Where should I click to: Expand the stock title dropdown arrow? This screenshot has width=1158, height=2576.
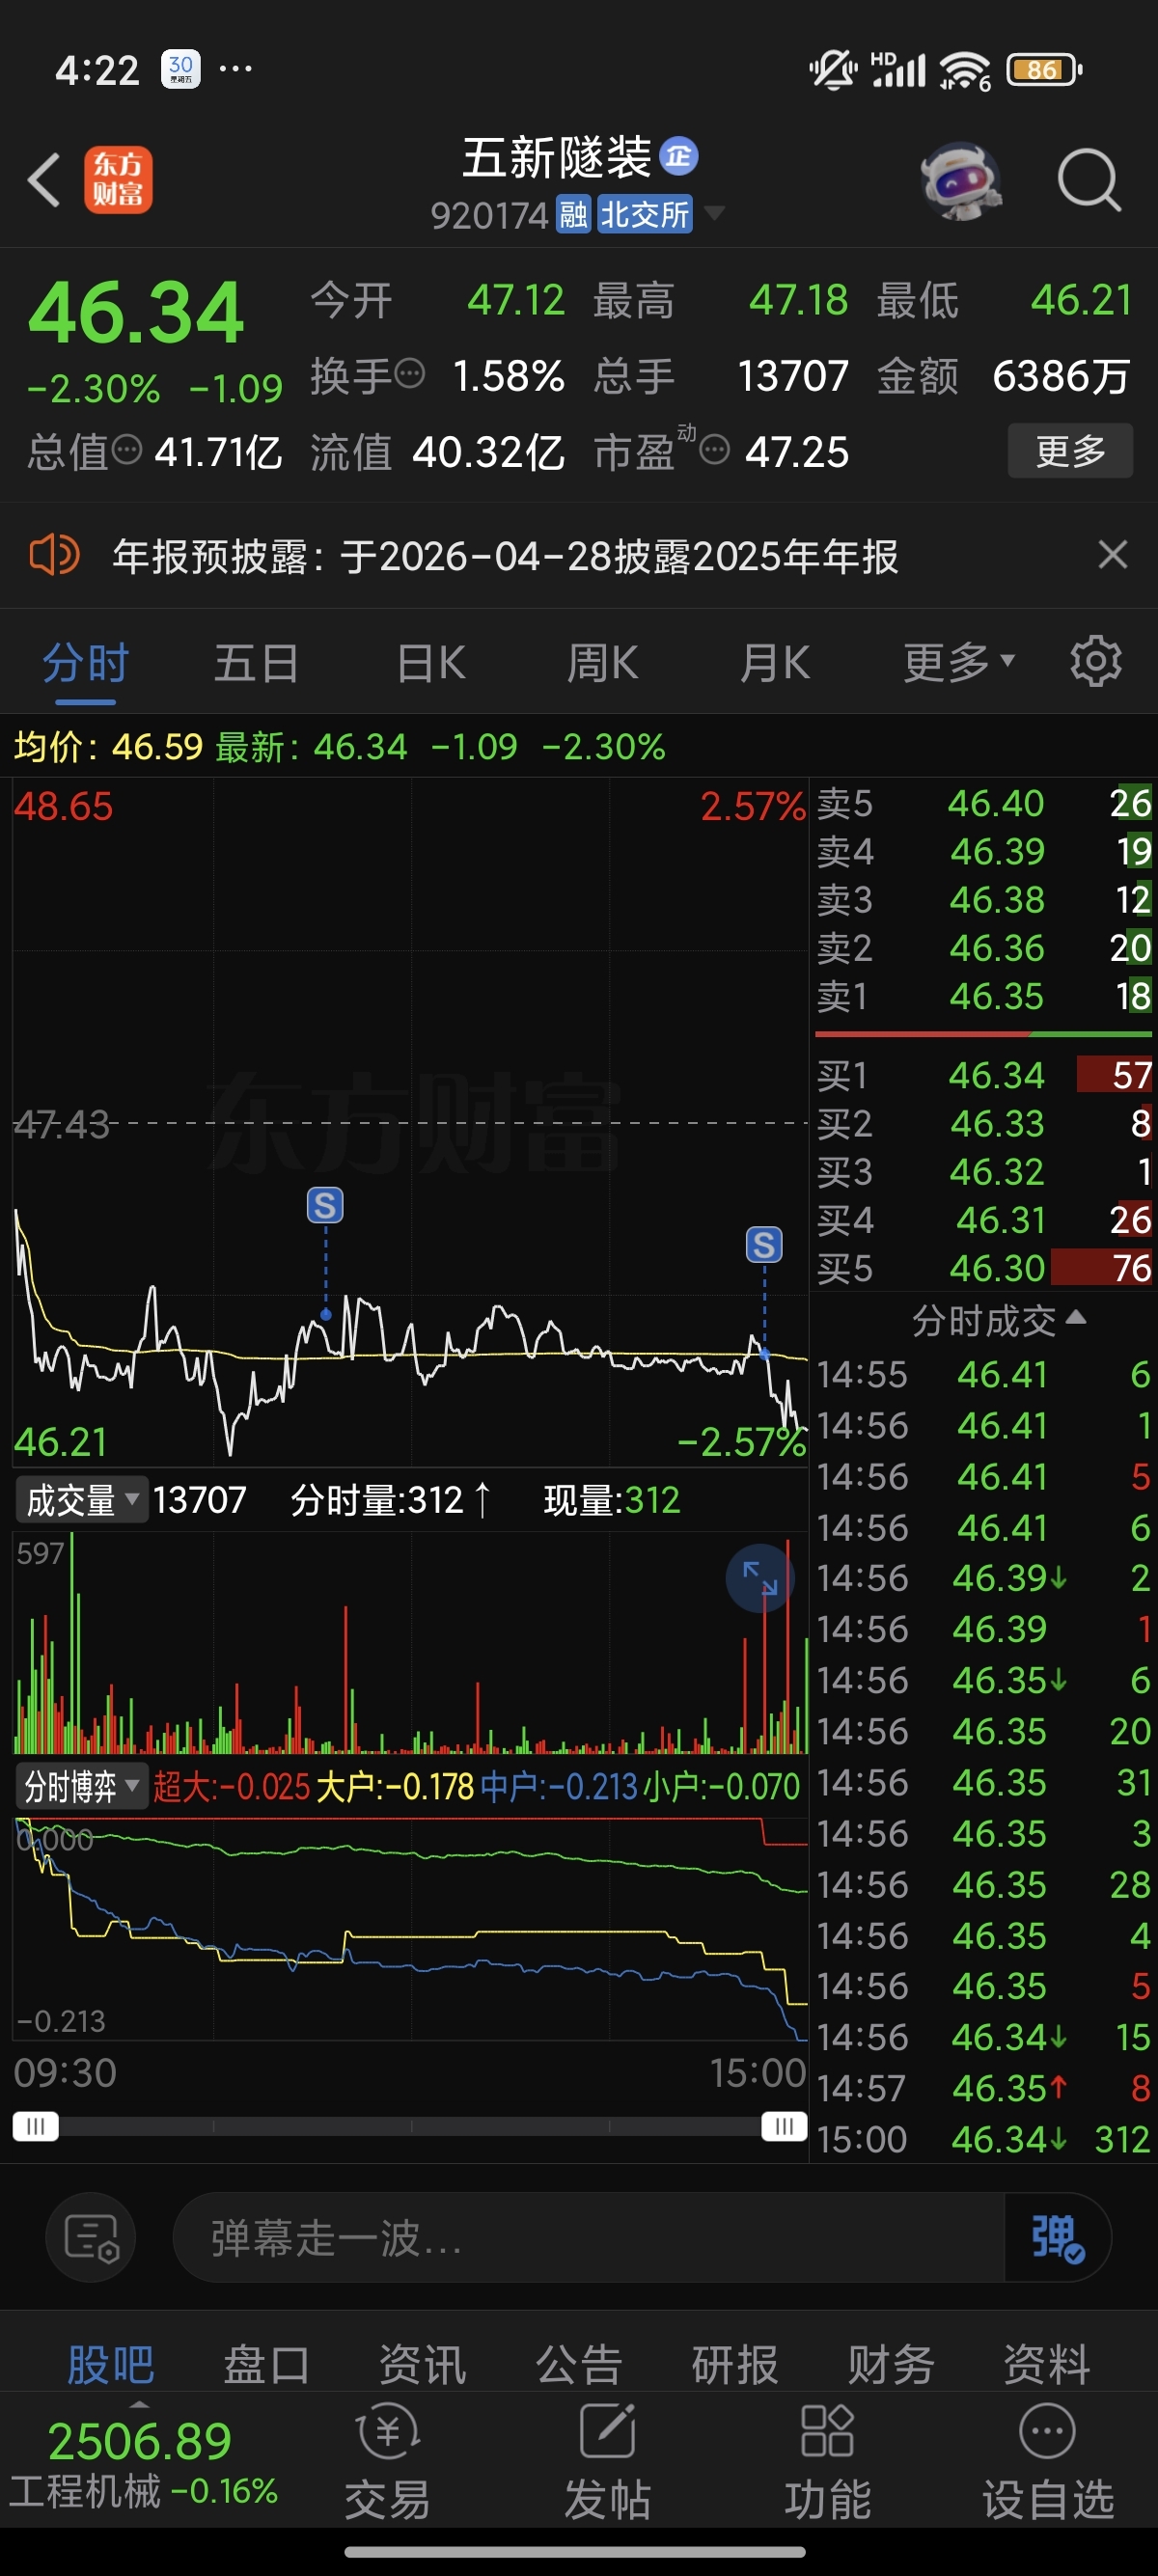[714, 213]
